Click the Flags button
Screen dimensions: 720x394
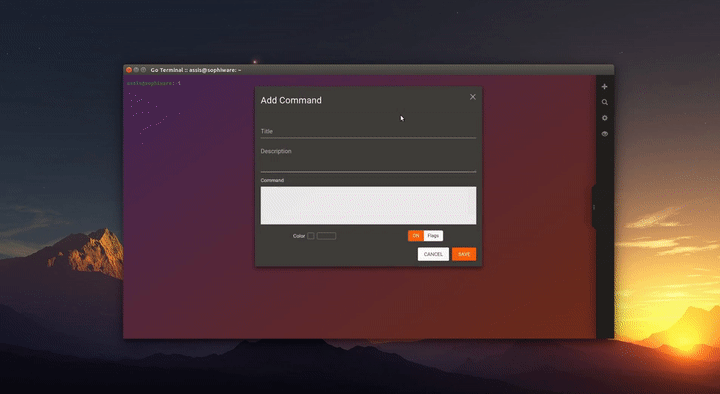433,236
